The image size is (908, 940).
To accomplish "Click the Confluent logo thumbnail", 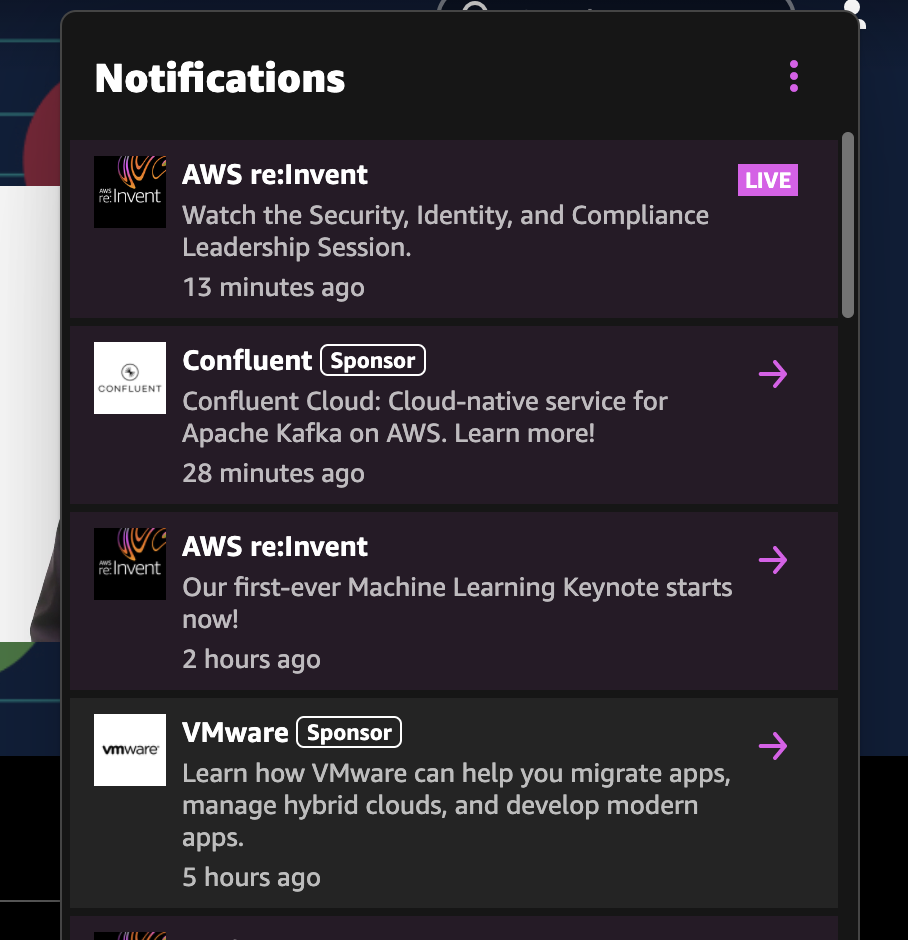I will coord(130,378).
